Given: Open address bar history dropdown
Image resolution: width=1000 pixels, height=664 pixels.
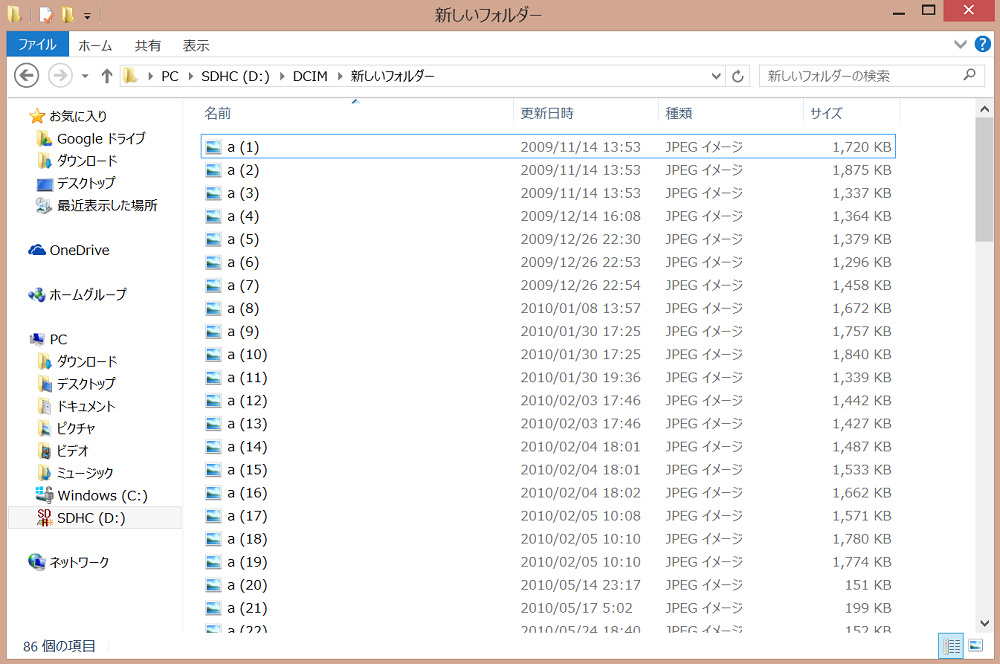Looking at the screenshot, I should click(x=716, y=76).
